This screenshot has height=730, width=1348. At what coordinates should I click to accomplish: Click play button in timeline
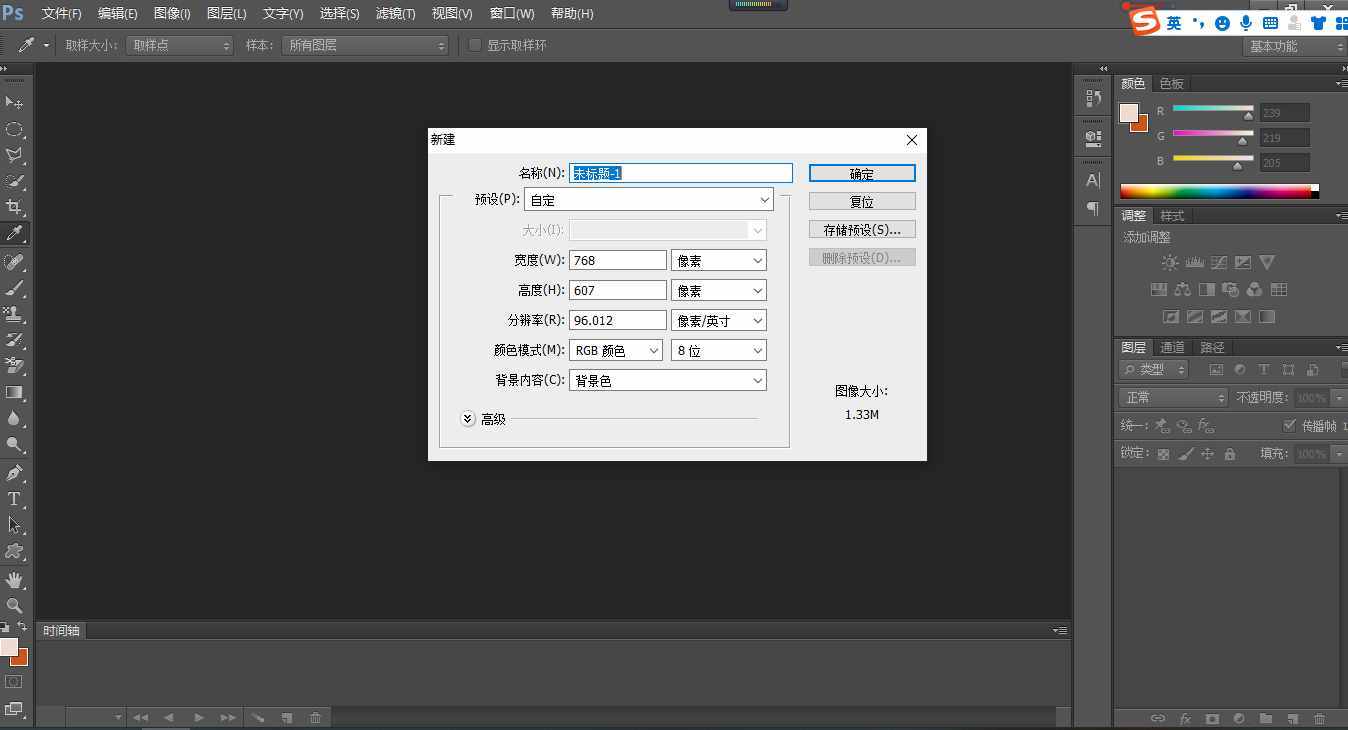click(x=198, y=717)
